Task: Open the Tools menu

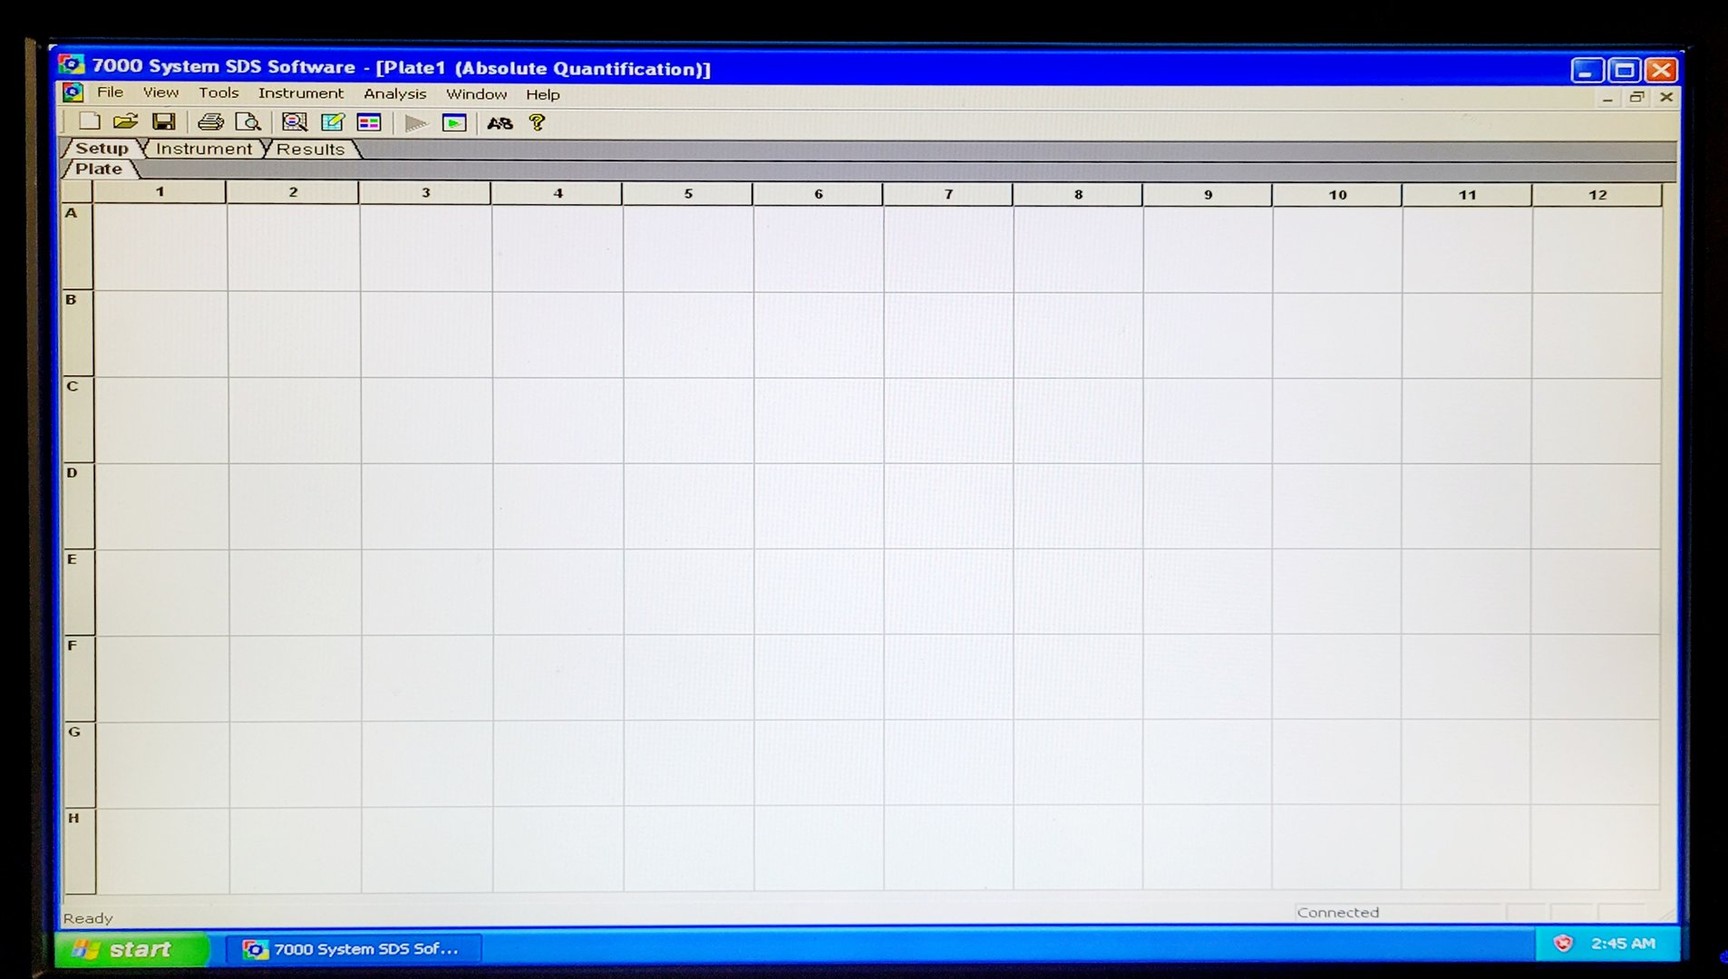Action: 218,93
